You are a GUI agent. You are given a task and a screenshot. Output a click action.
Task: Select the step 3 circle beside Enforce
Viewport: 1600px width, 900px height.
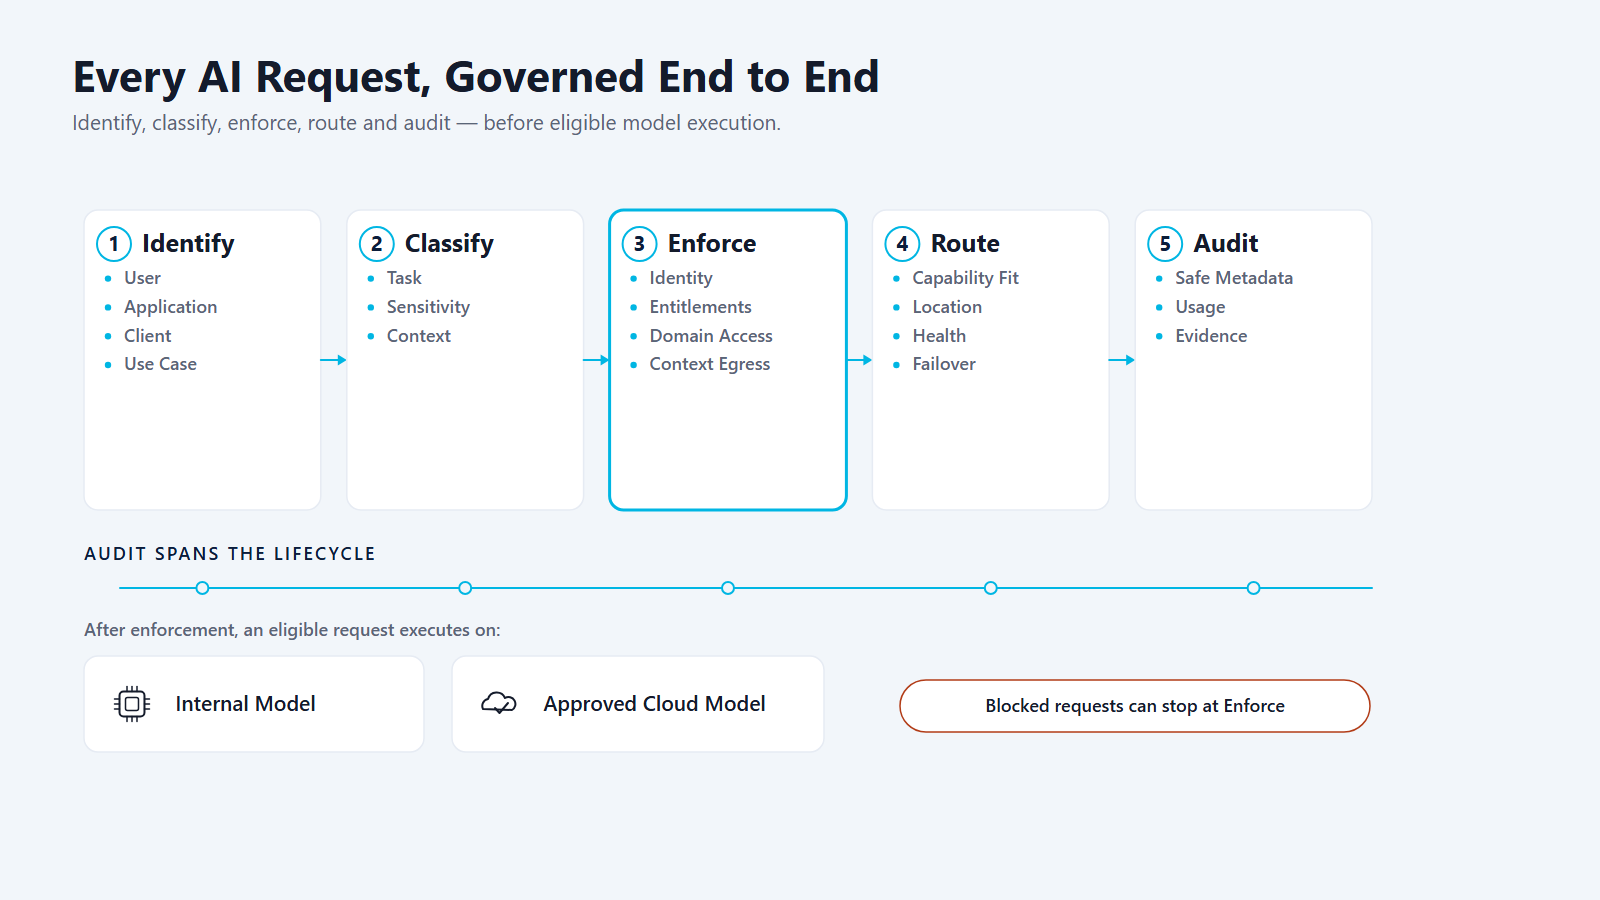(x=639, y=244)
